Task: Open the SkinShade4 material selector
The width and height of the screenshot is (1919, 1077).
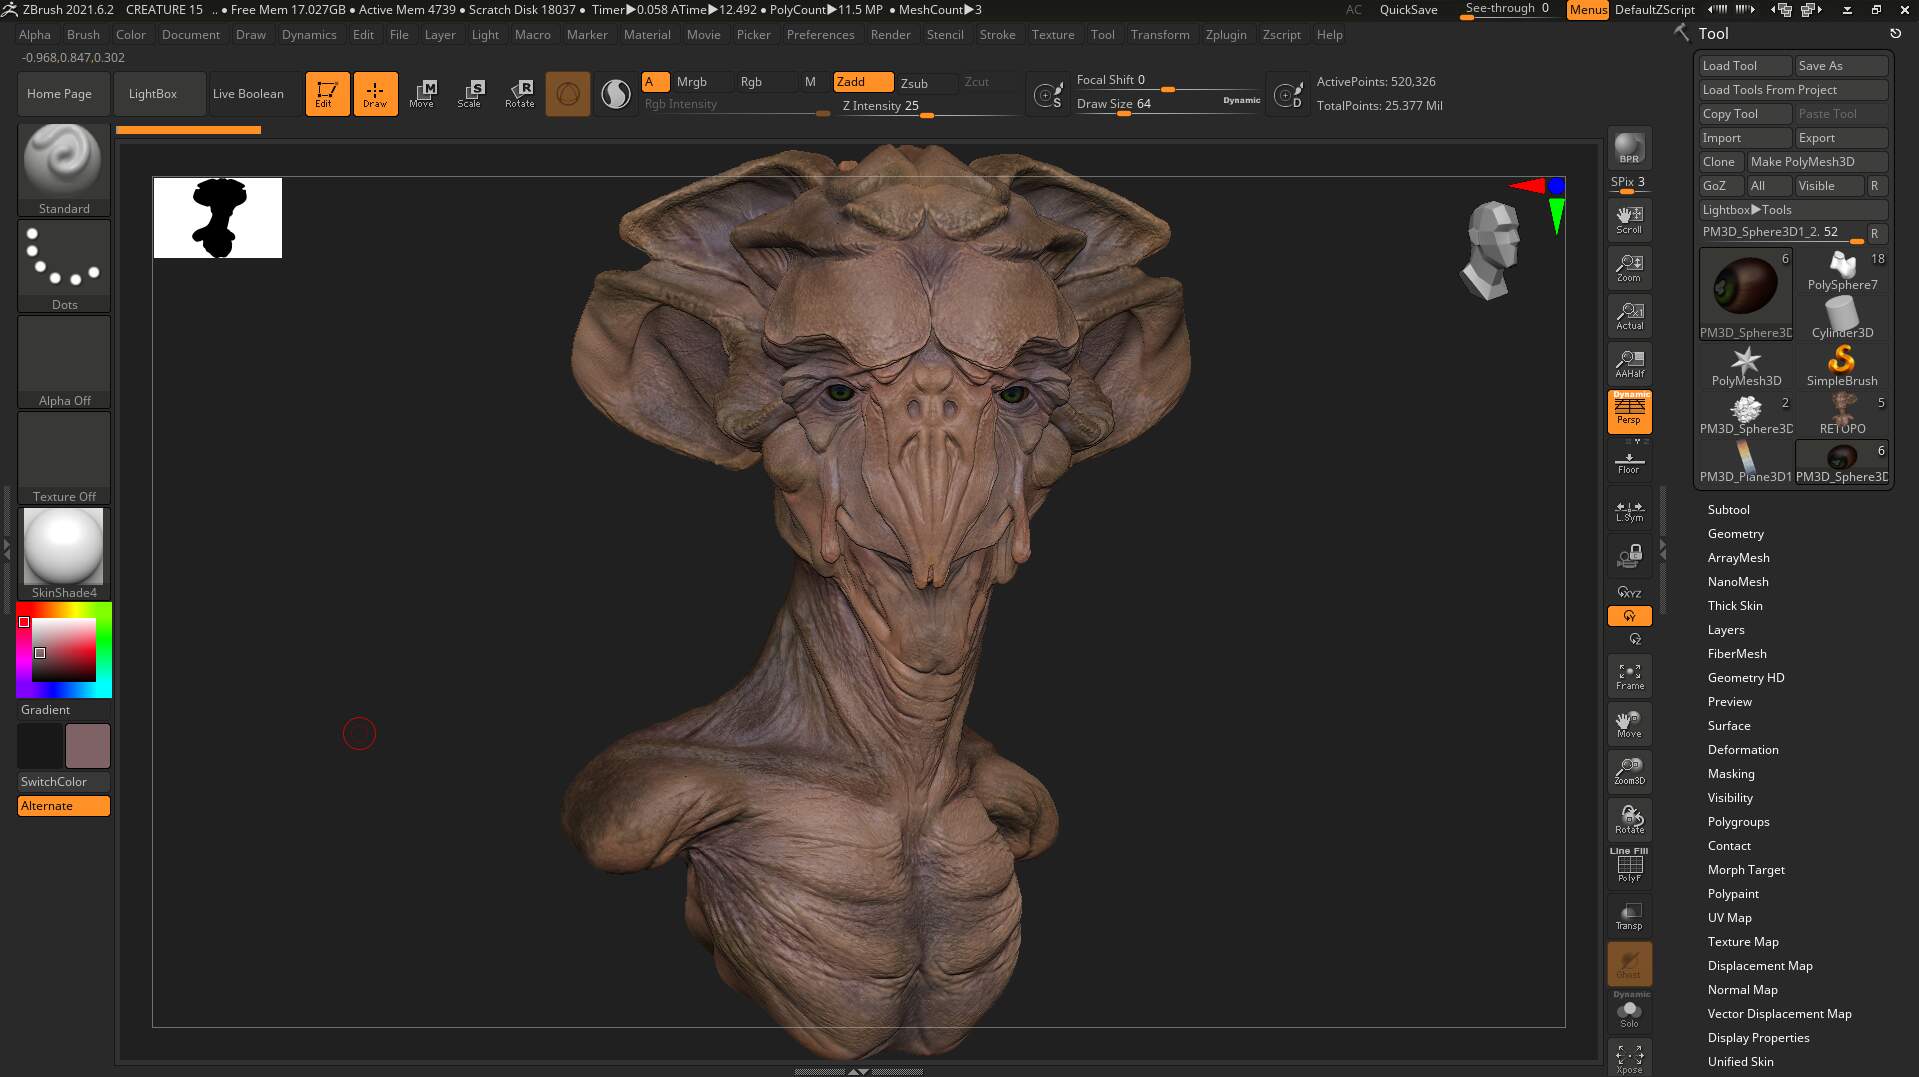Action: (64, 553)
